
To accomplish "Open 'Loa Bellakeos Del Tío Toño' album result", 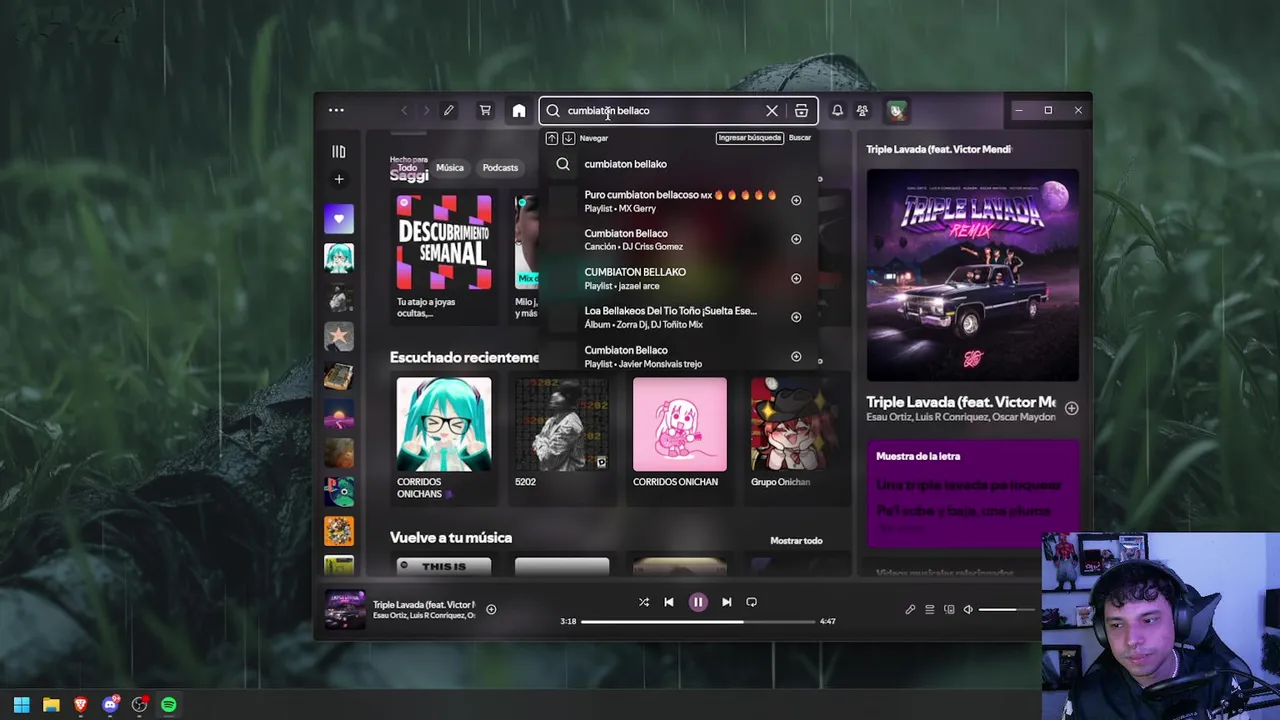I will 680,317.
